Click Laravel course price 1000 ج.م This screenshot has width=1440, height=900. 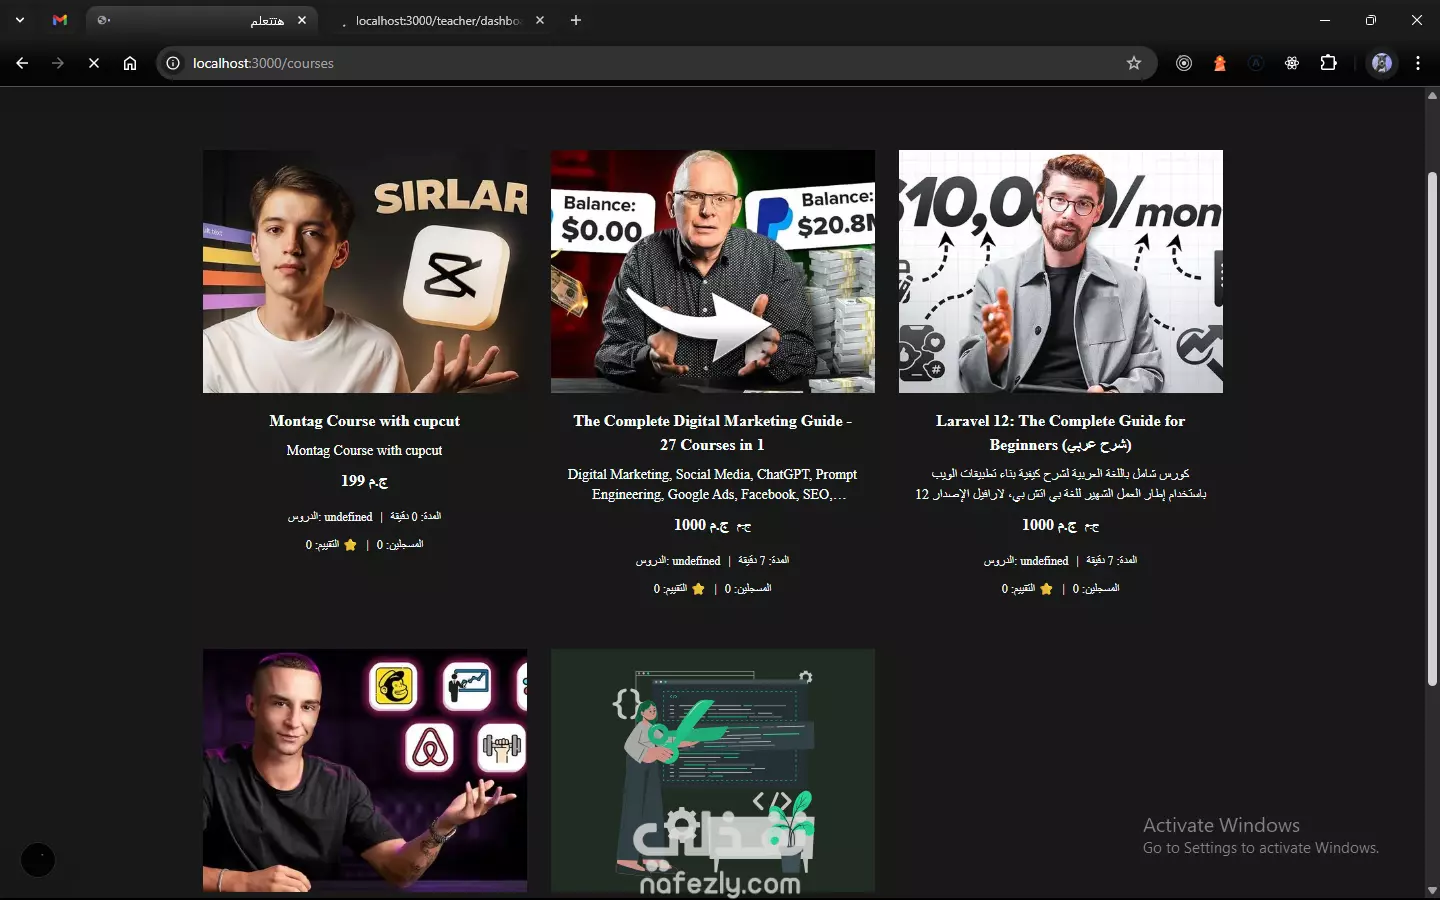click(1061, 525)
